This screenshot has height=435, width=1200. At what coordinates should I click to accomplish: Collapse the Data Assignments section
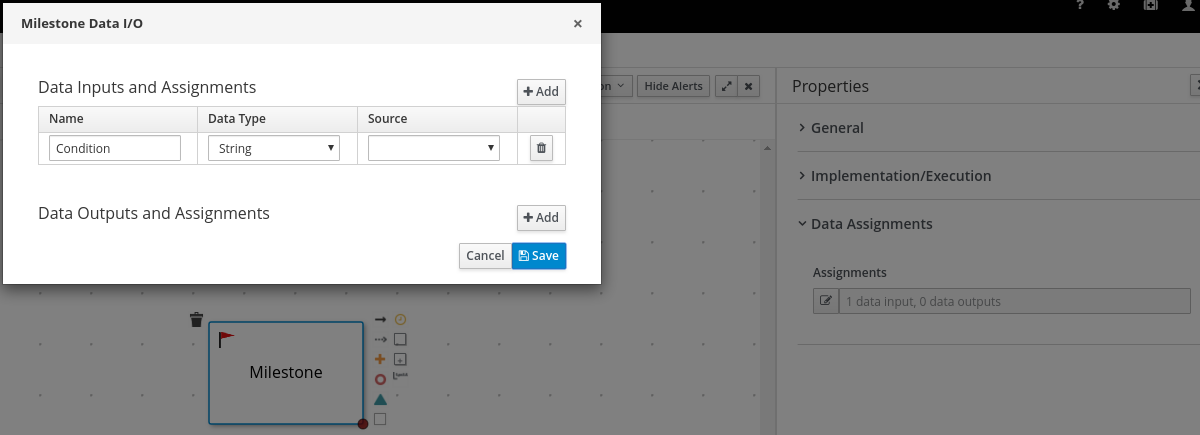point(871,224)
